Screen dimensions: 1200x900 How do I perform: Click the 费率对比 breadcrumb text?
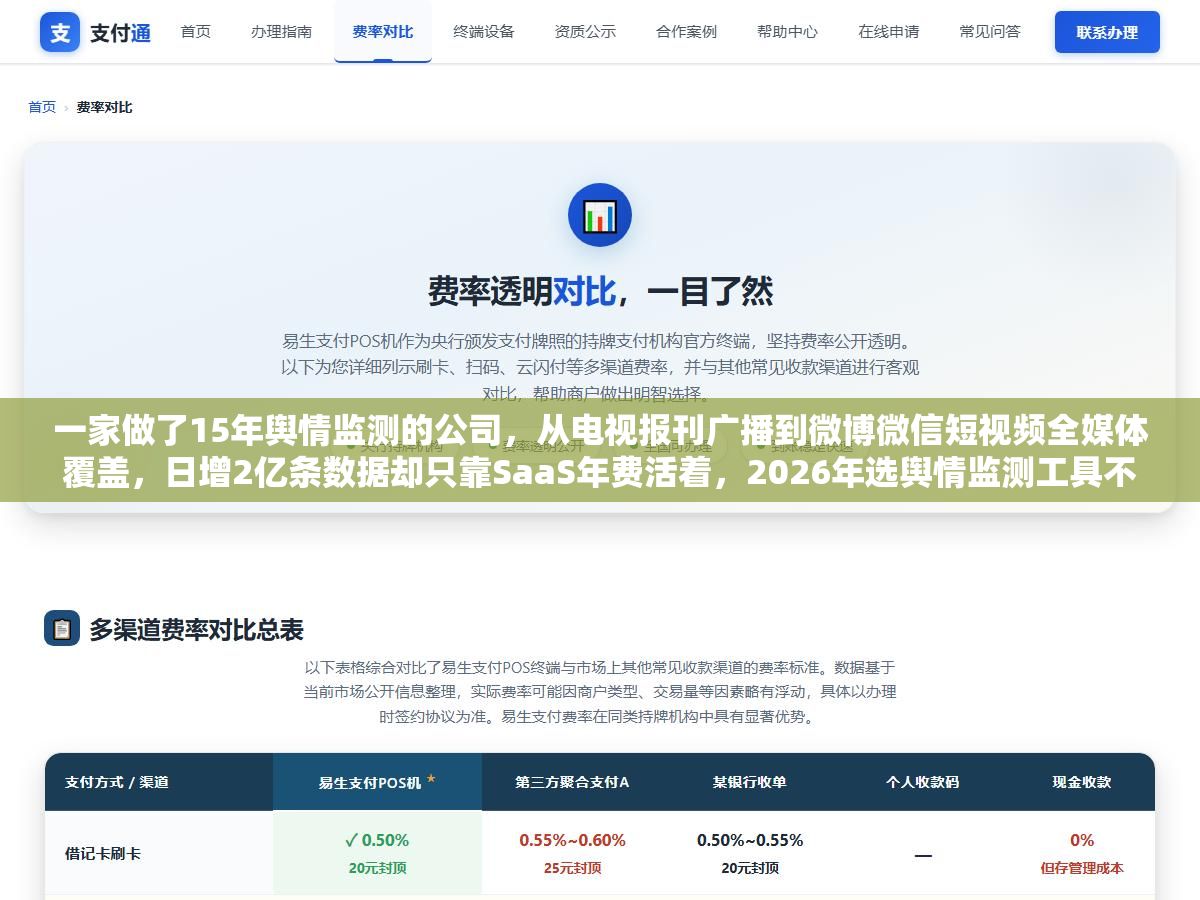(104, 107)
